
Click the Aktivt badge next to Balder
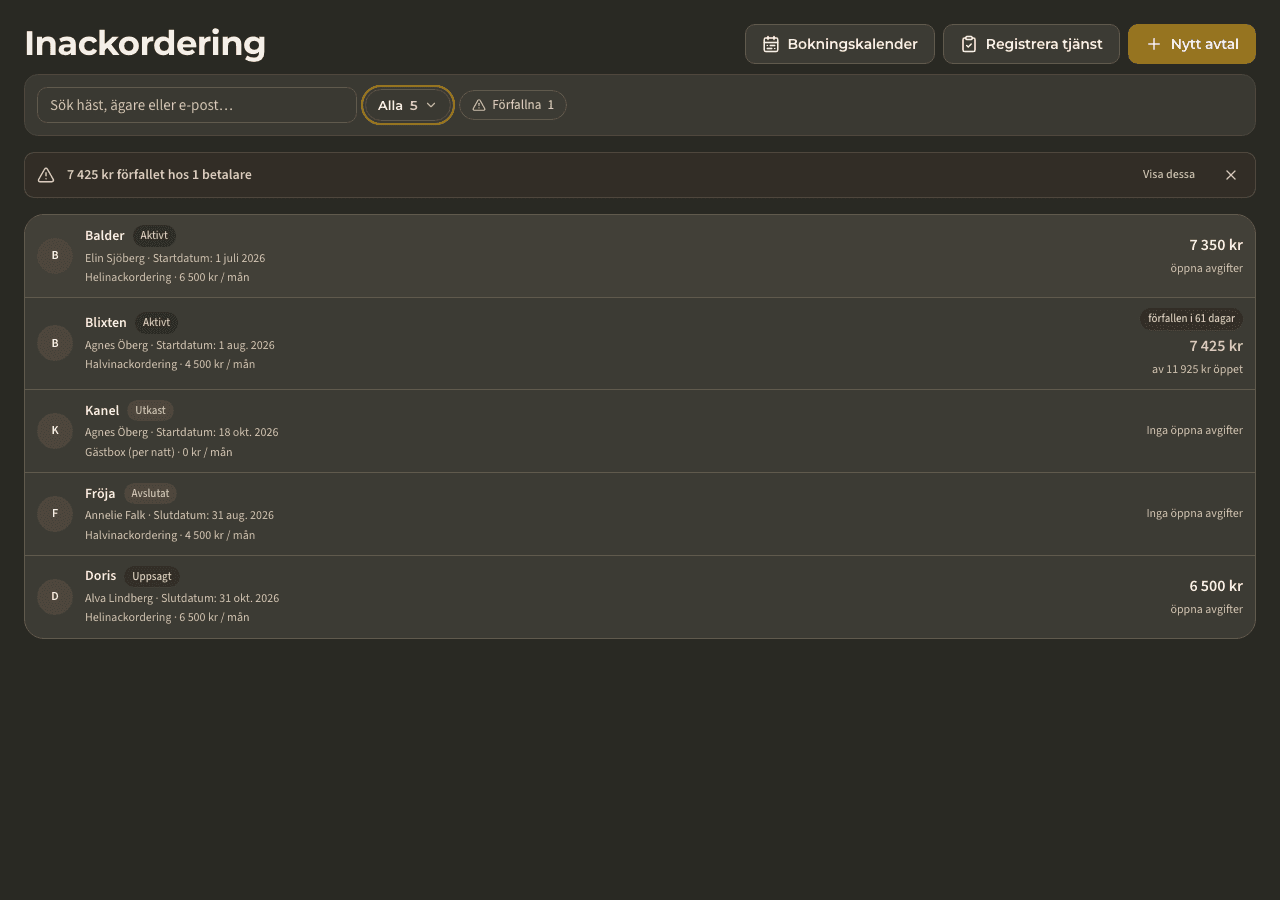coord(154,236)
